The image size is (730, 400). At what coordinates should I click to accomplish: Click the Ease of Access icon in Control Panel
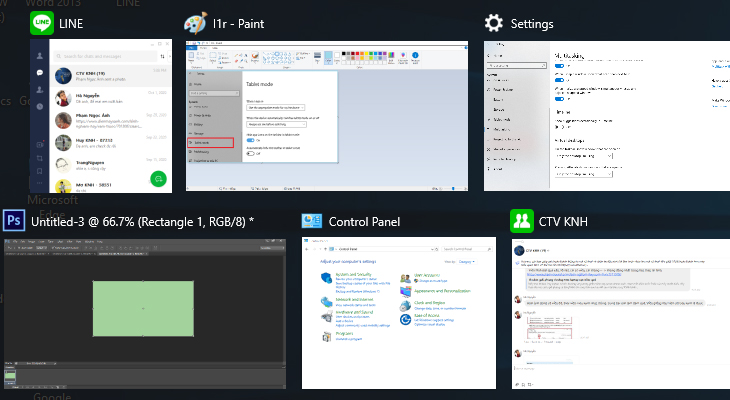(406, 319)
